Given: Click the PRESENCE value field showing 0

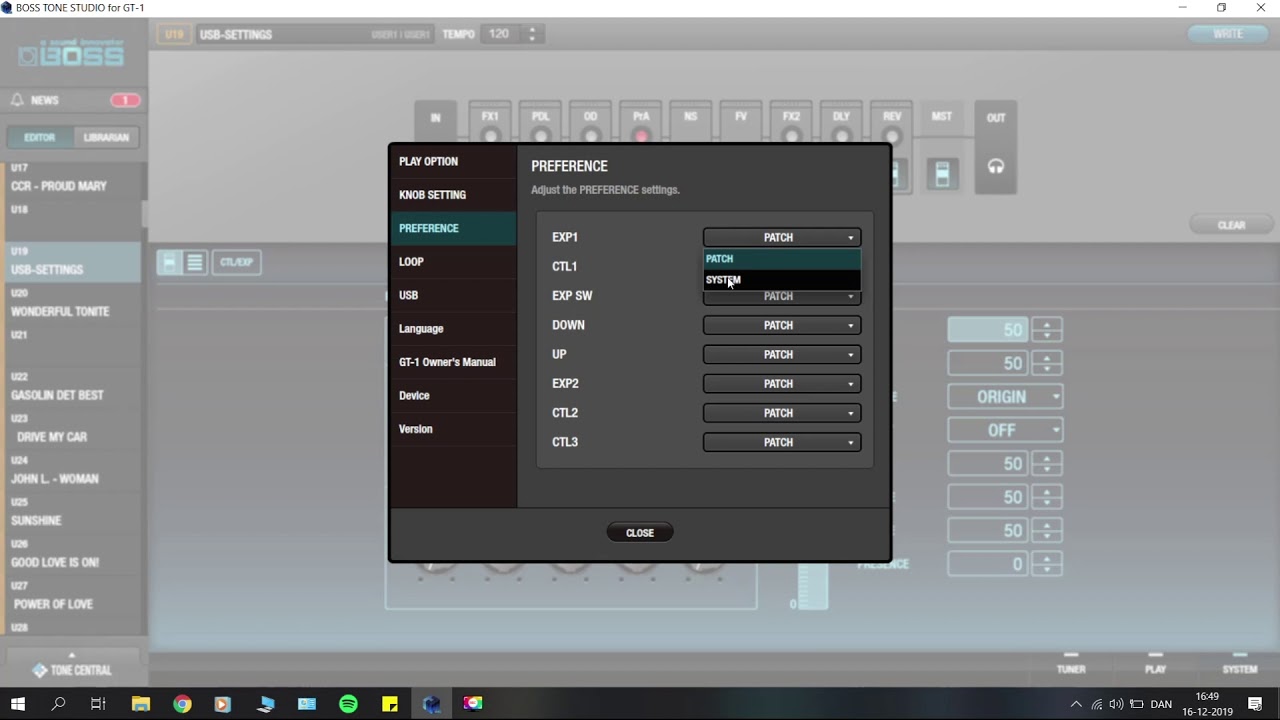Looking at the screenshot, I should point(987,564).
